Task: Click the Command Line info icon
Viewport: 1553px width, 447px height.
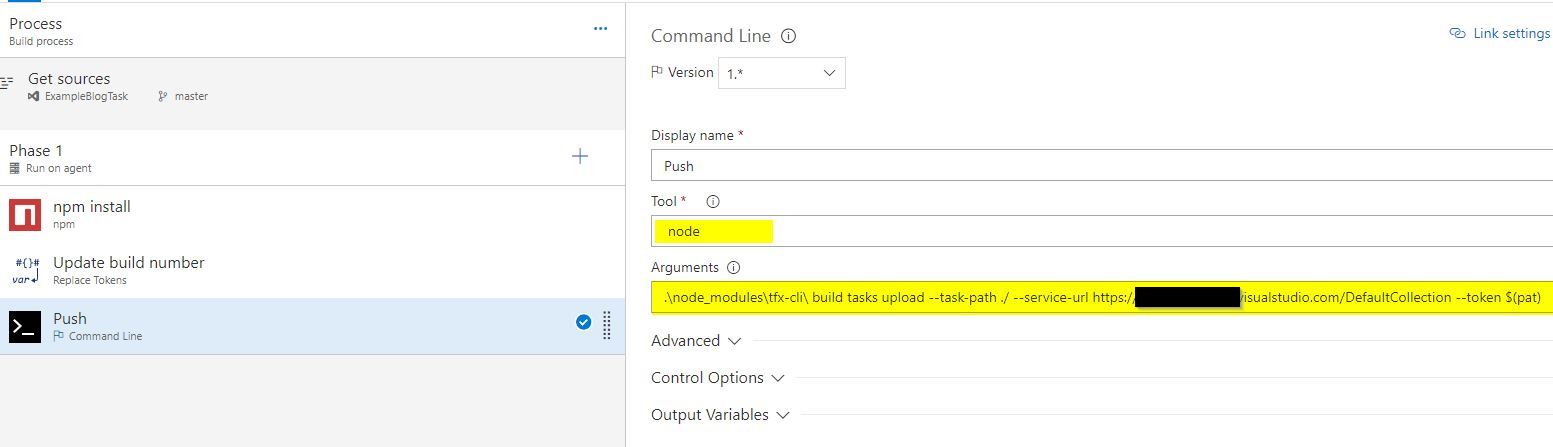Action: (x=788, y=36)
